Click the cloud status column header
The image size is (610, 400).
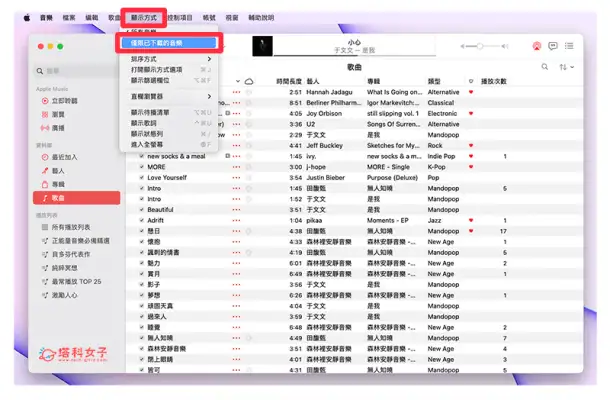[x=249, y=81]
